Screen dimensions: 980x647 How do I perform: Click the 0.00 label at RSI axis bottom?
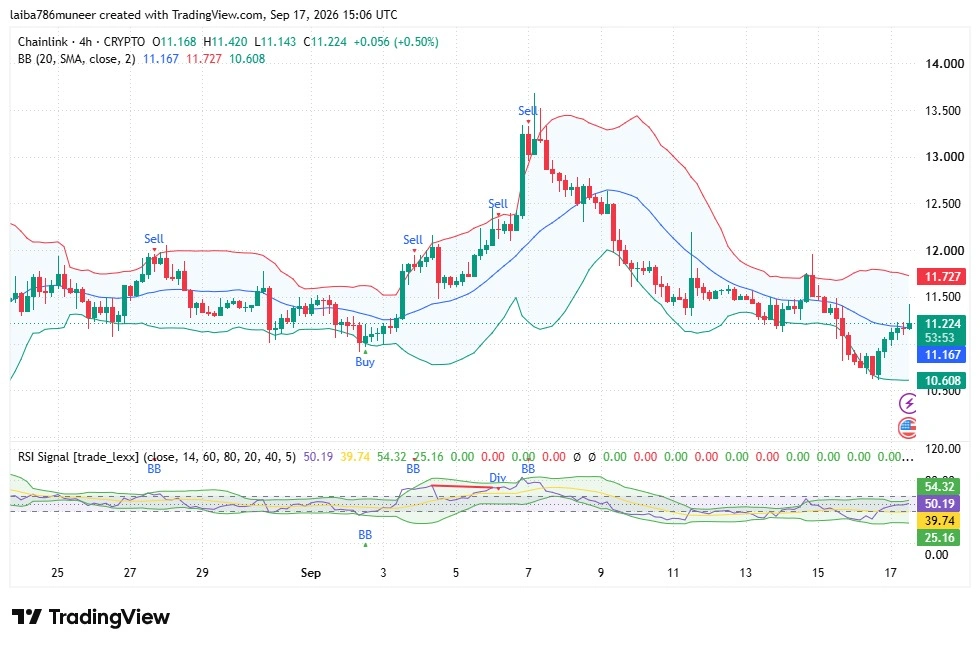click(936, 554)
